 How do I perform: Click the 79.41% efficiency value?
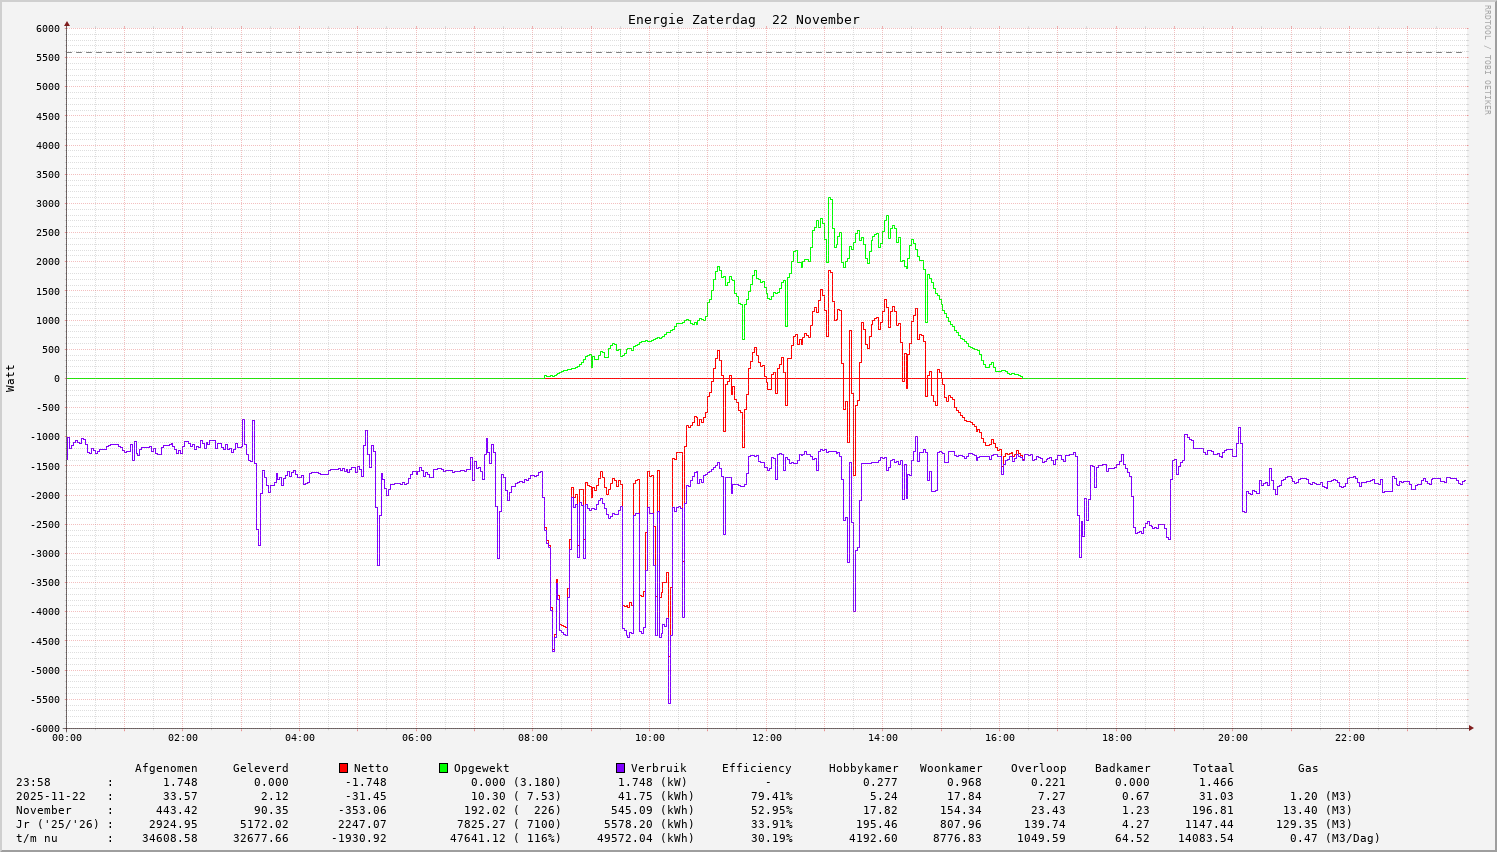click(x=771, y=796)
